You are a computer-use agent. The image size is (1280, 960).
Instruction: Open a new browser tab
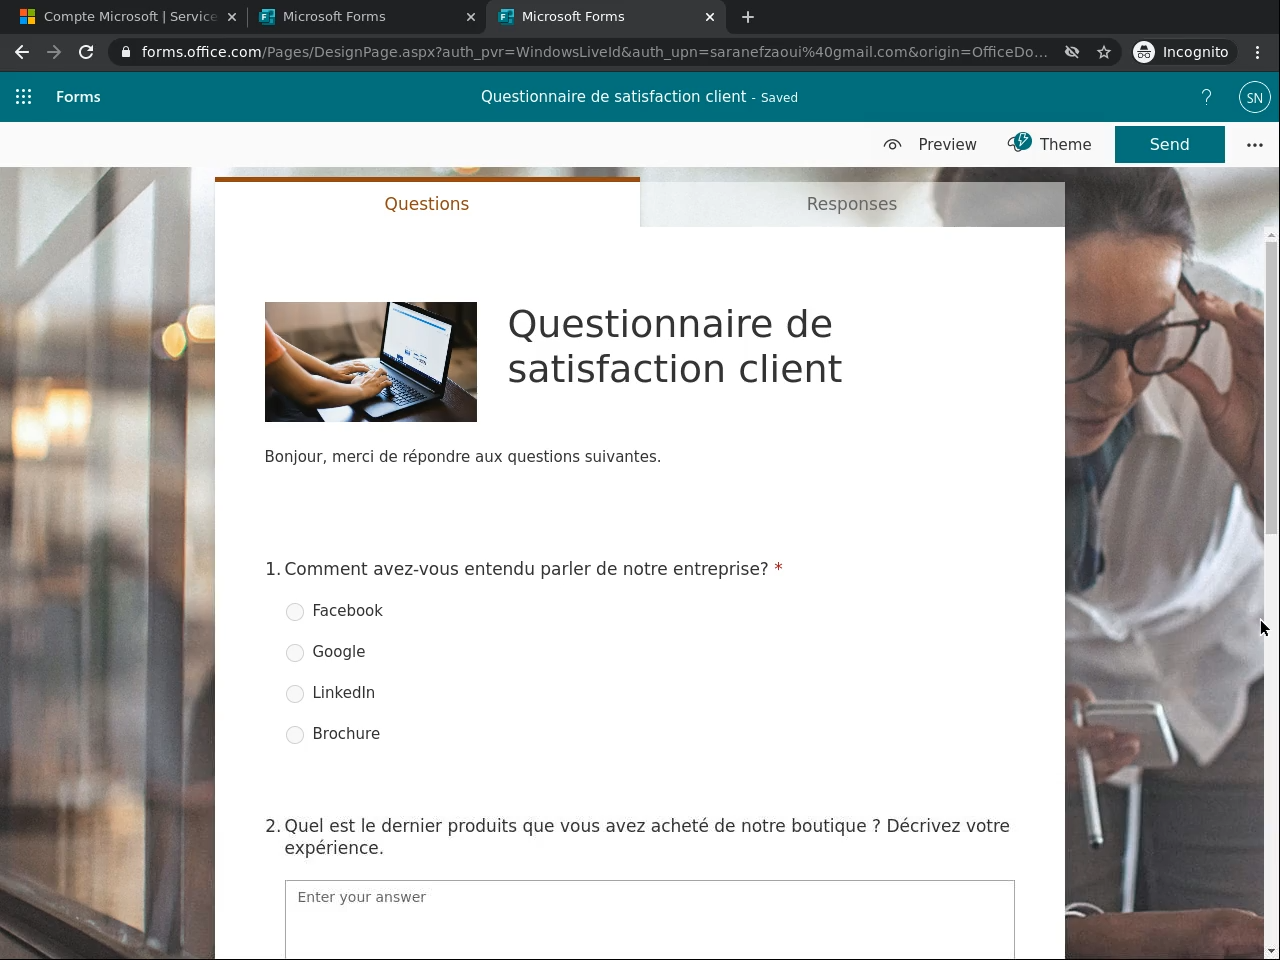point(748,17)
